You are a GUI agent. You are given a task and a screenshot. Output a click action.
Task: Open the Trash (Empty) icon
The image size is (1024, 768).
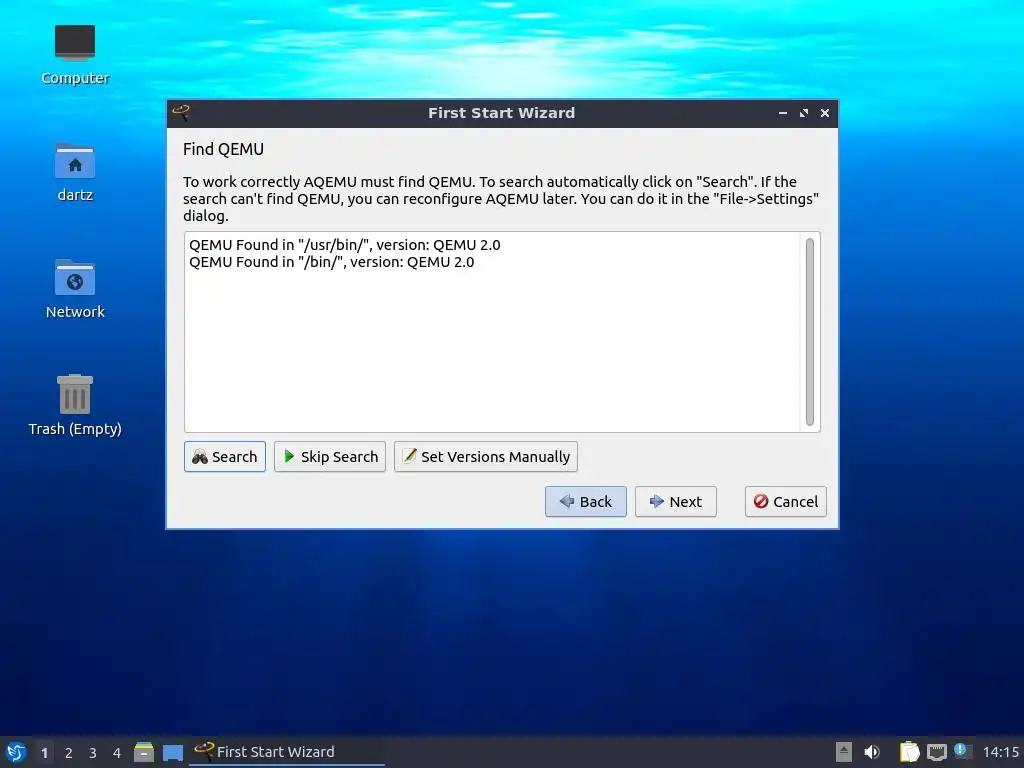(x=75, y=405)
